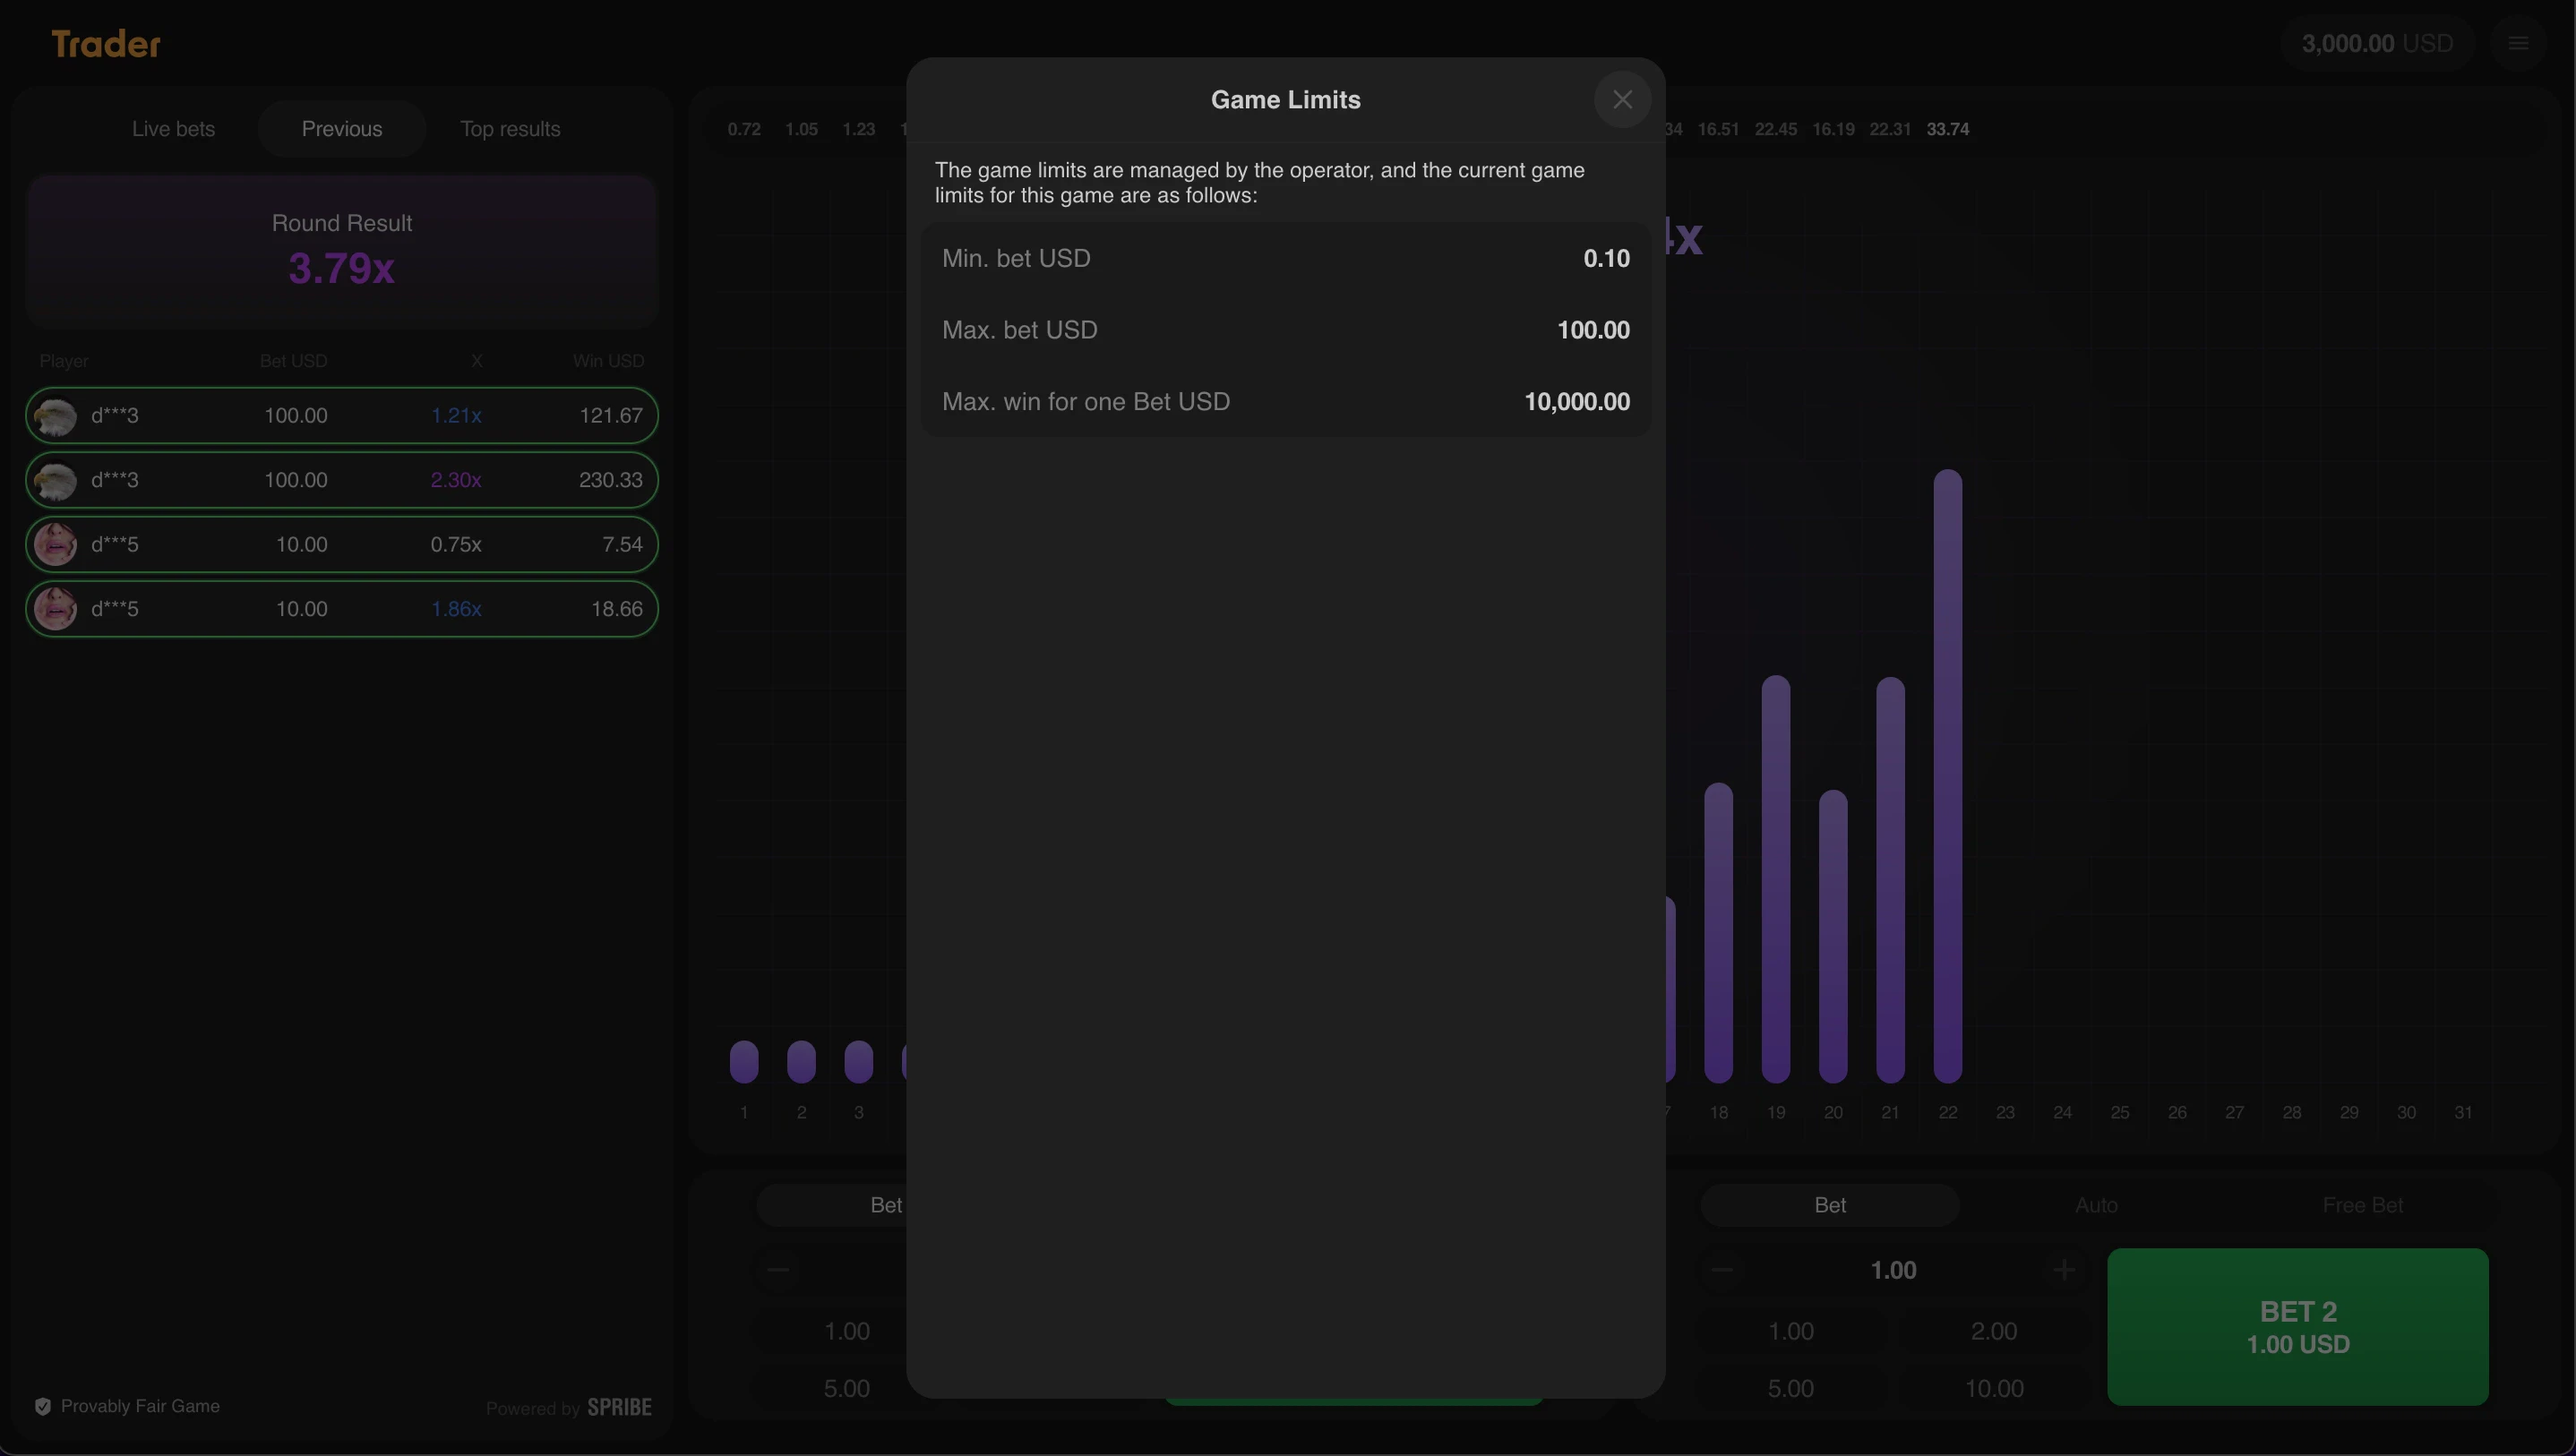Click avatar of d***5 1.86x row
Viewport: 2576px width, 1456px height.
pyautogui.click(x=55, y=609)
